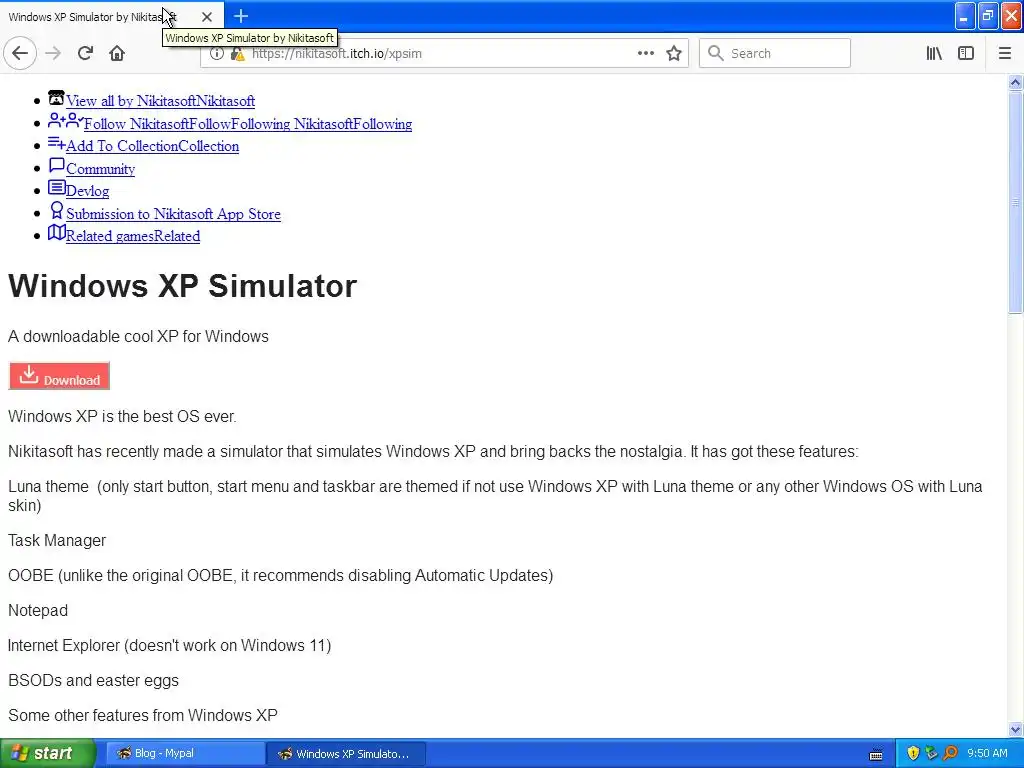Focus the browser Search box
Viewport: 1024px width, 768px height.
(775, 53)
